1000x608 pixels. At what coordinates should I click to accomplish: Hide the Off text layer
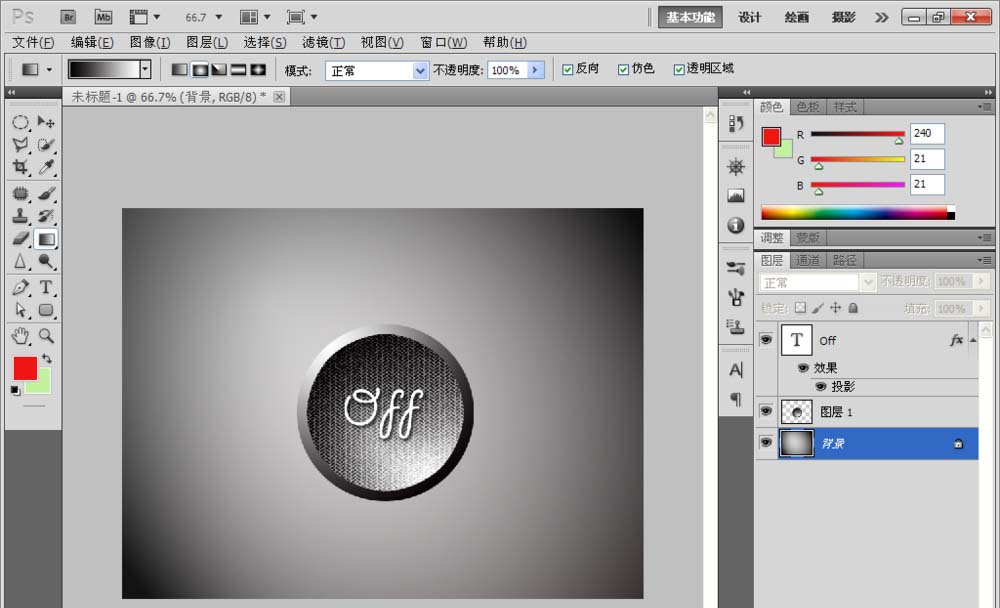(766, 340)
